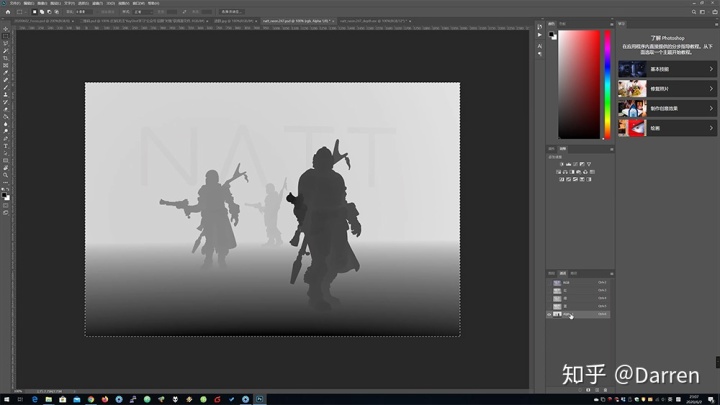Show the Blue channel visibility
This screenshot has height=405, width=720.
point(549,306)
